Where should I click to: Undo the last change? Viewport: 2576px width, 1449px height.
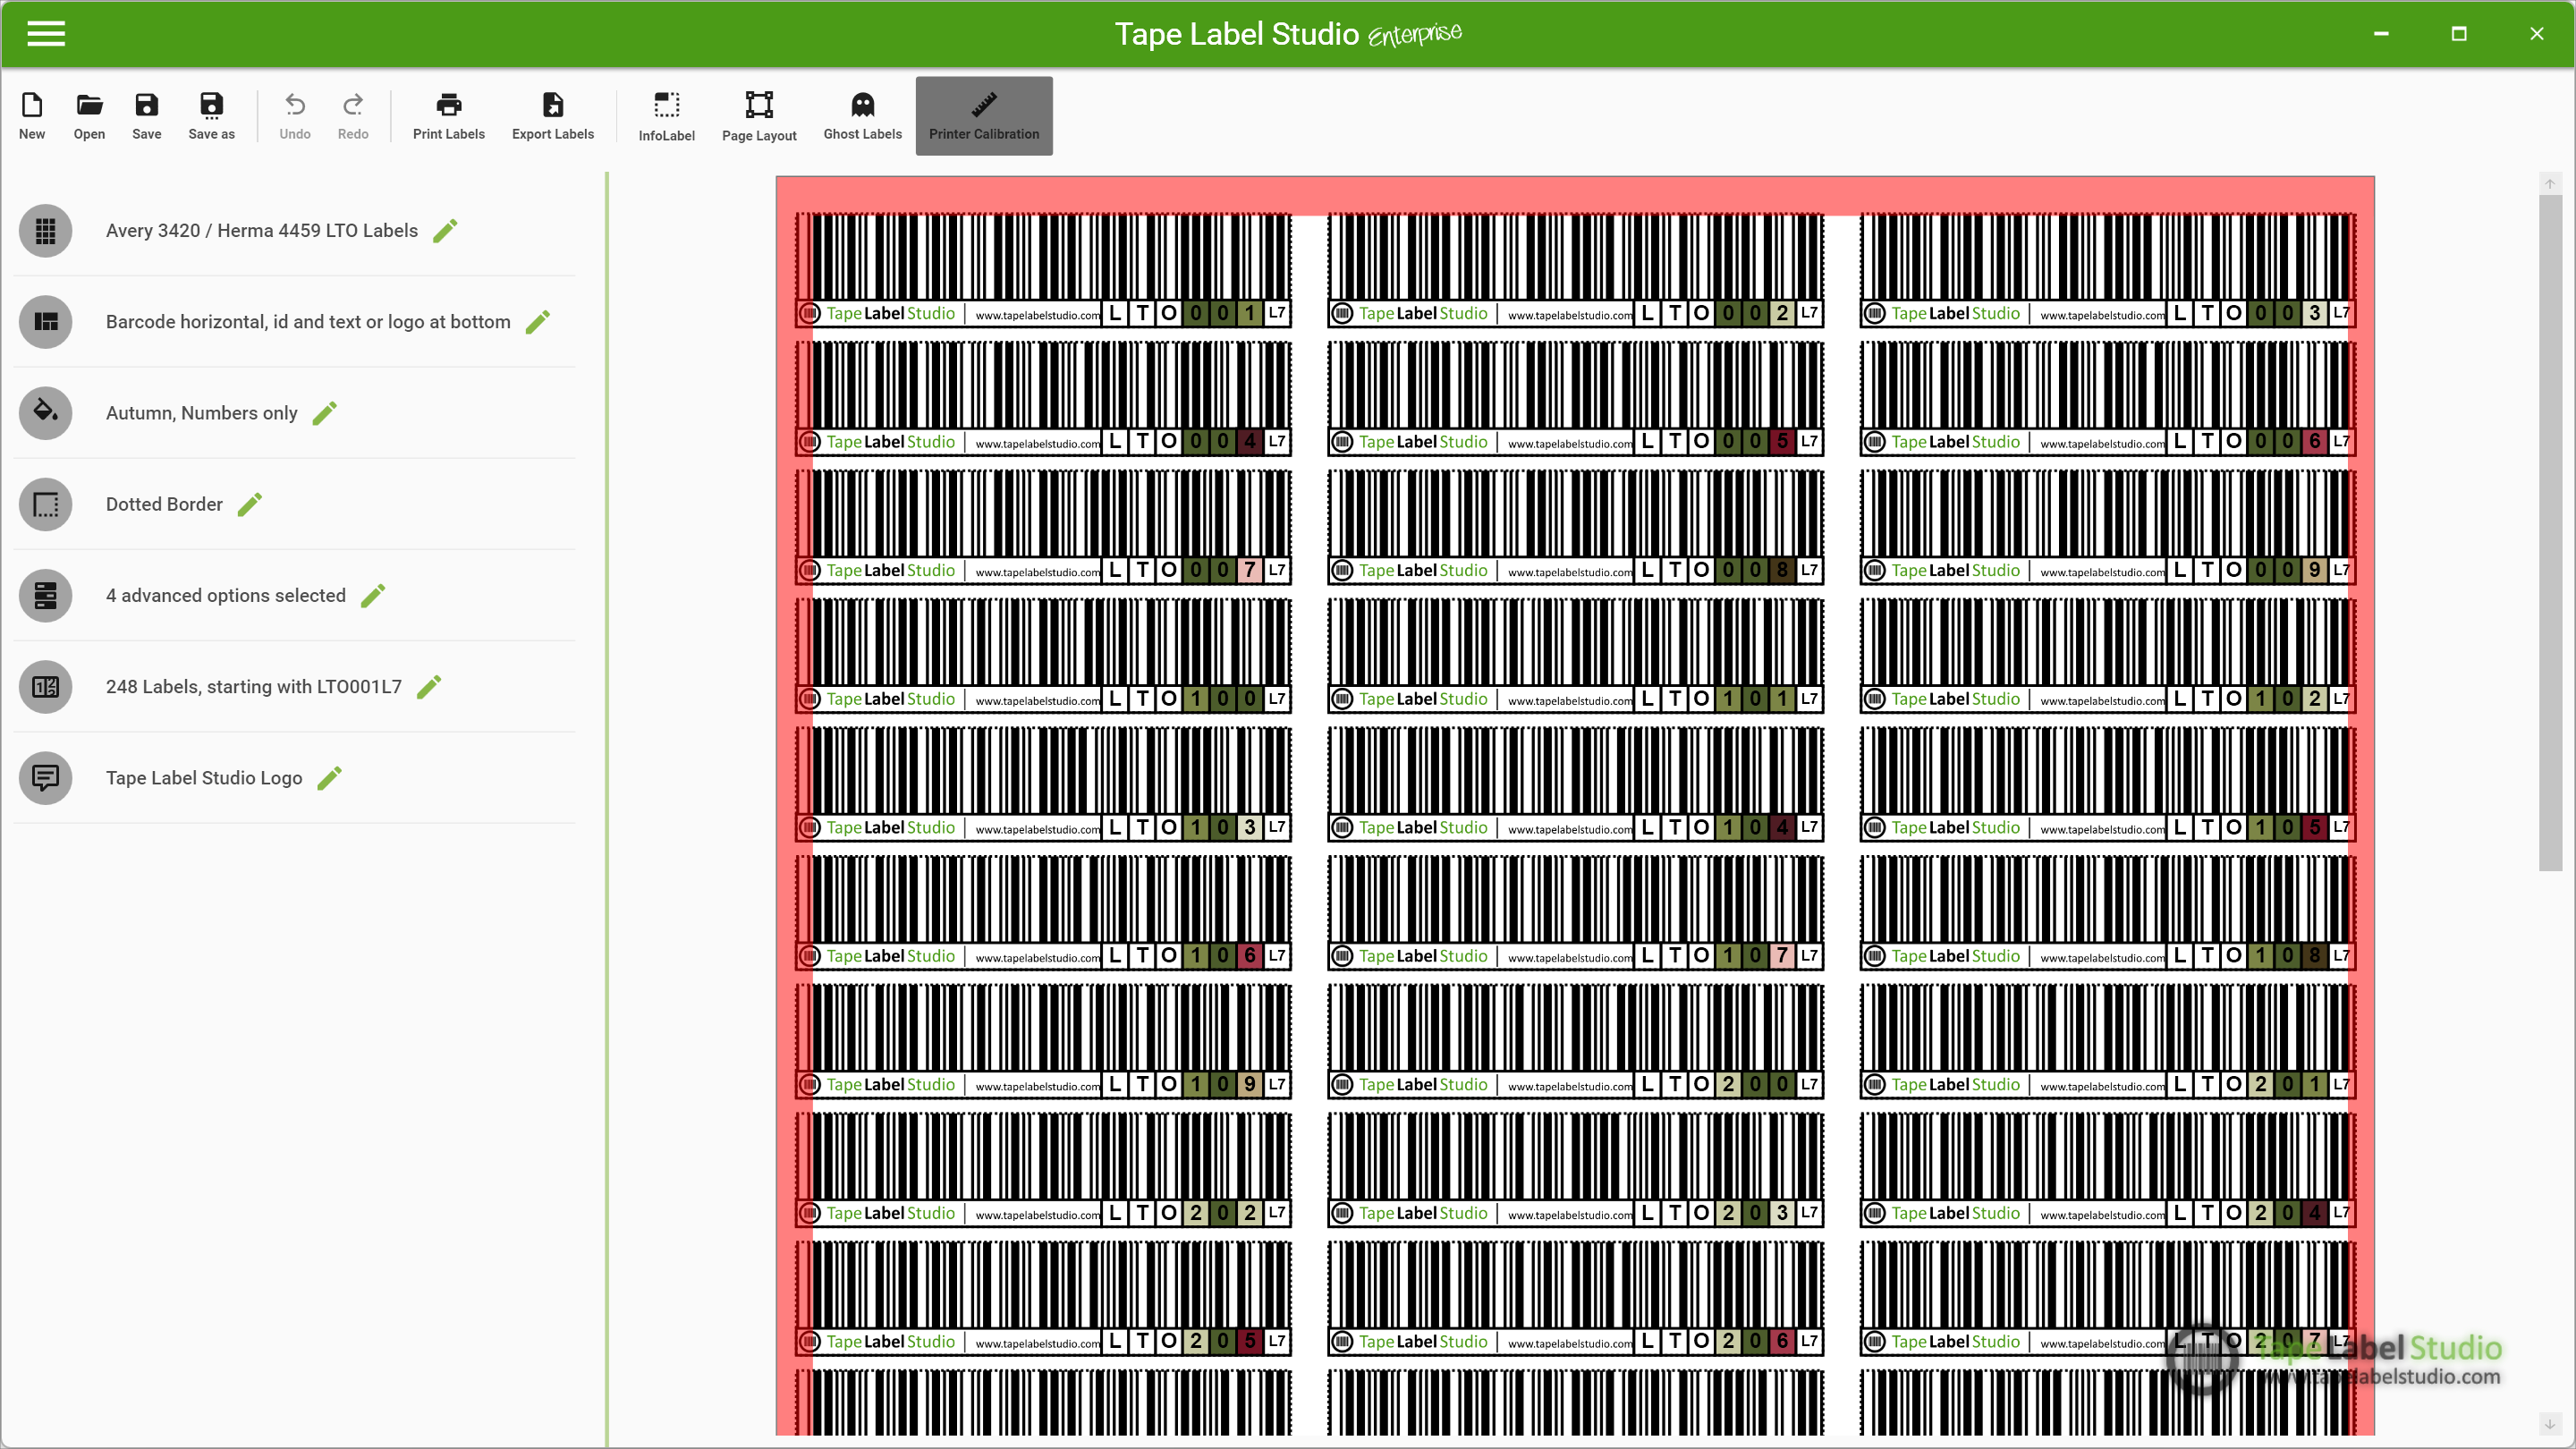pyautogui.click(x=295, y=116)
